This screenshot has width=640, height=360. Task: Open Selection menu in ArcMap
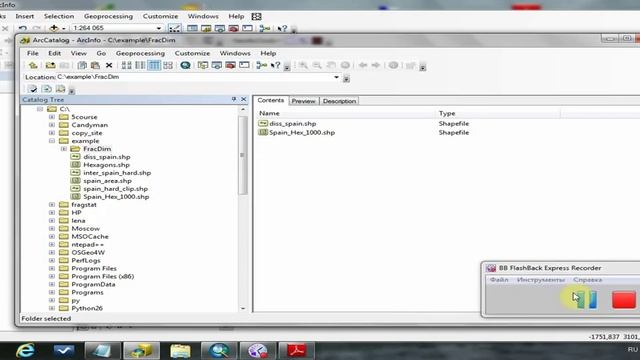(59, 16)
